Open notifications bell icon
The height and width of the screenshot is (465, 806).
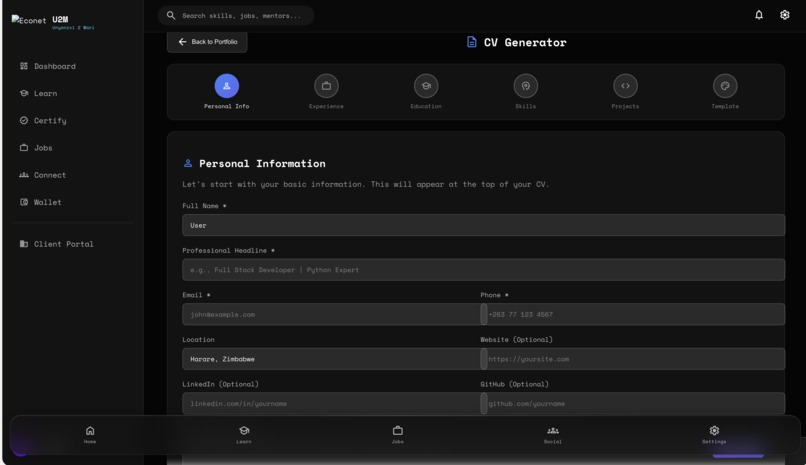[759, 15]
